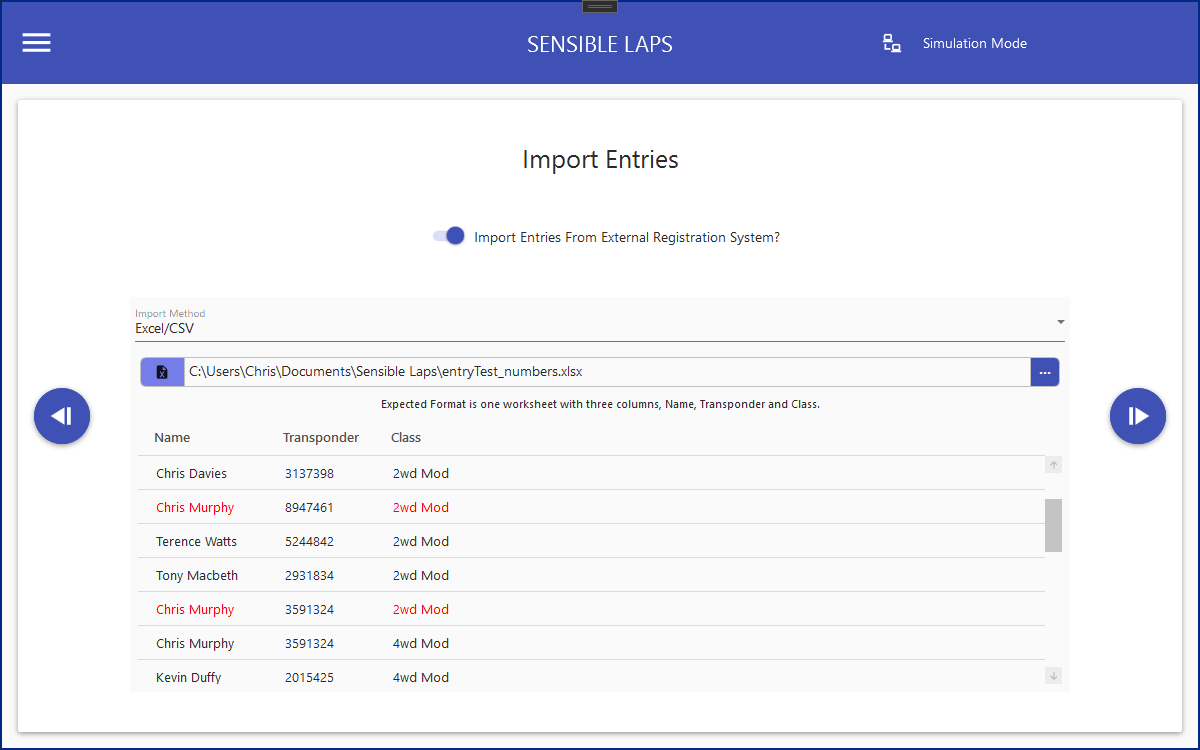Viewport: 1200px width, 750px height.
Task: Click the Name column header
Action: 172,438
